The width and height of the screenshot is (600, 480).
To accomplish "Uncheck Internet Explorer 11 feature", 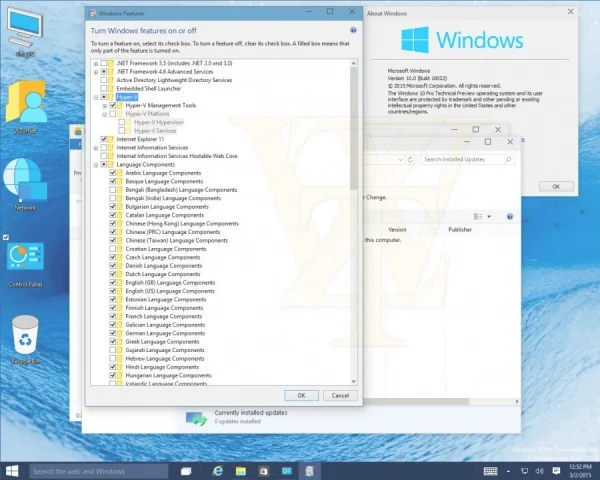I will pyautogui.click(x=104, y=139).
